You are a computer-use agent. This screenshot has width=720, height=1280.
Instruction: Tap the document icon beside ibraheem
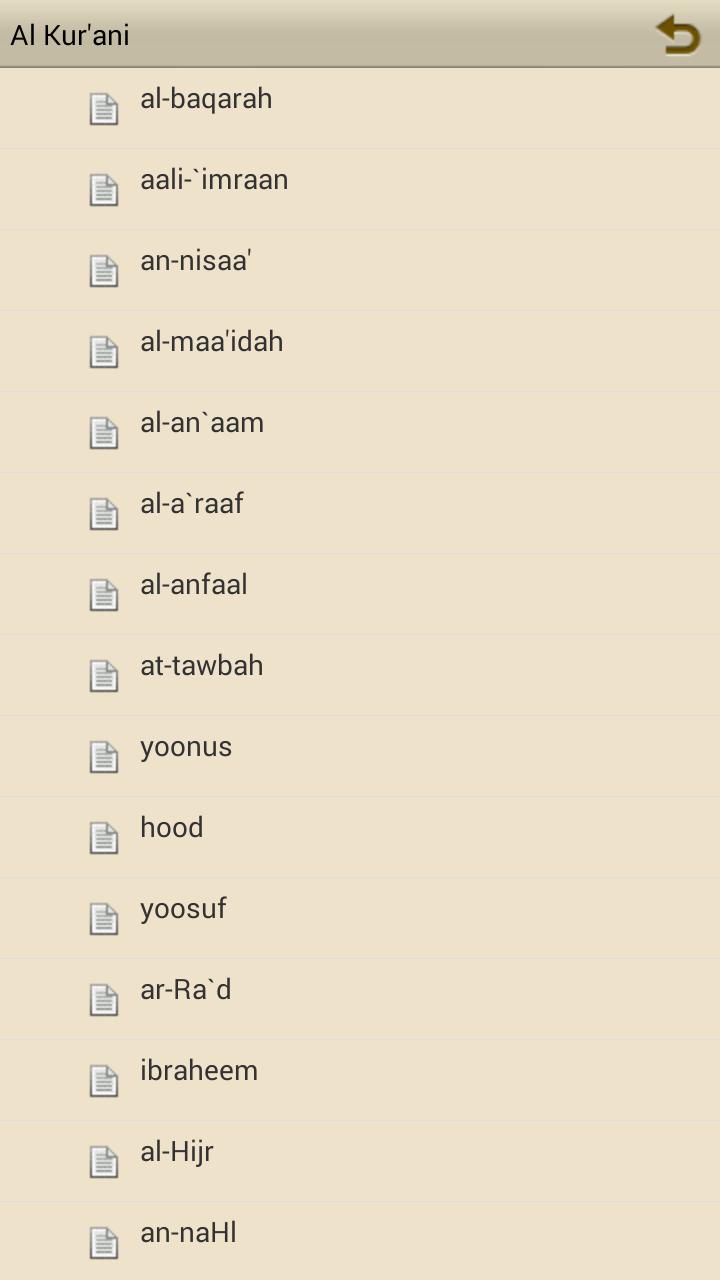click(x=104, y=1081)
